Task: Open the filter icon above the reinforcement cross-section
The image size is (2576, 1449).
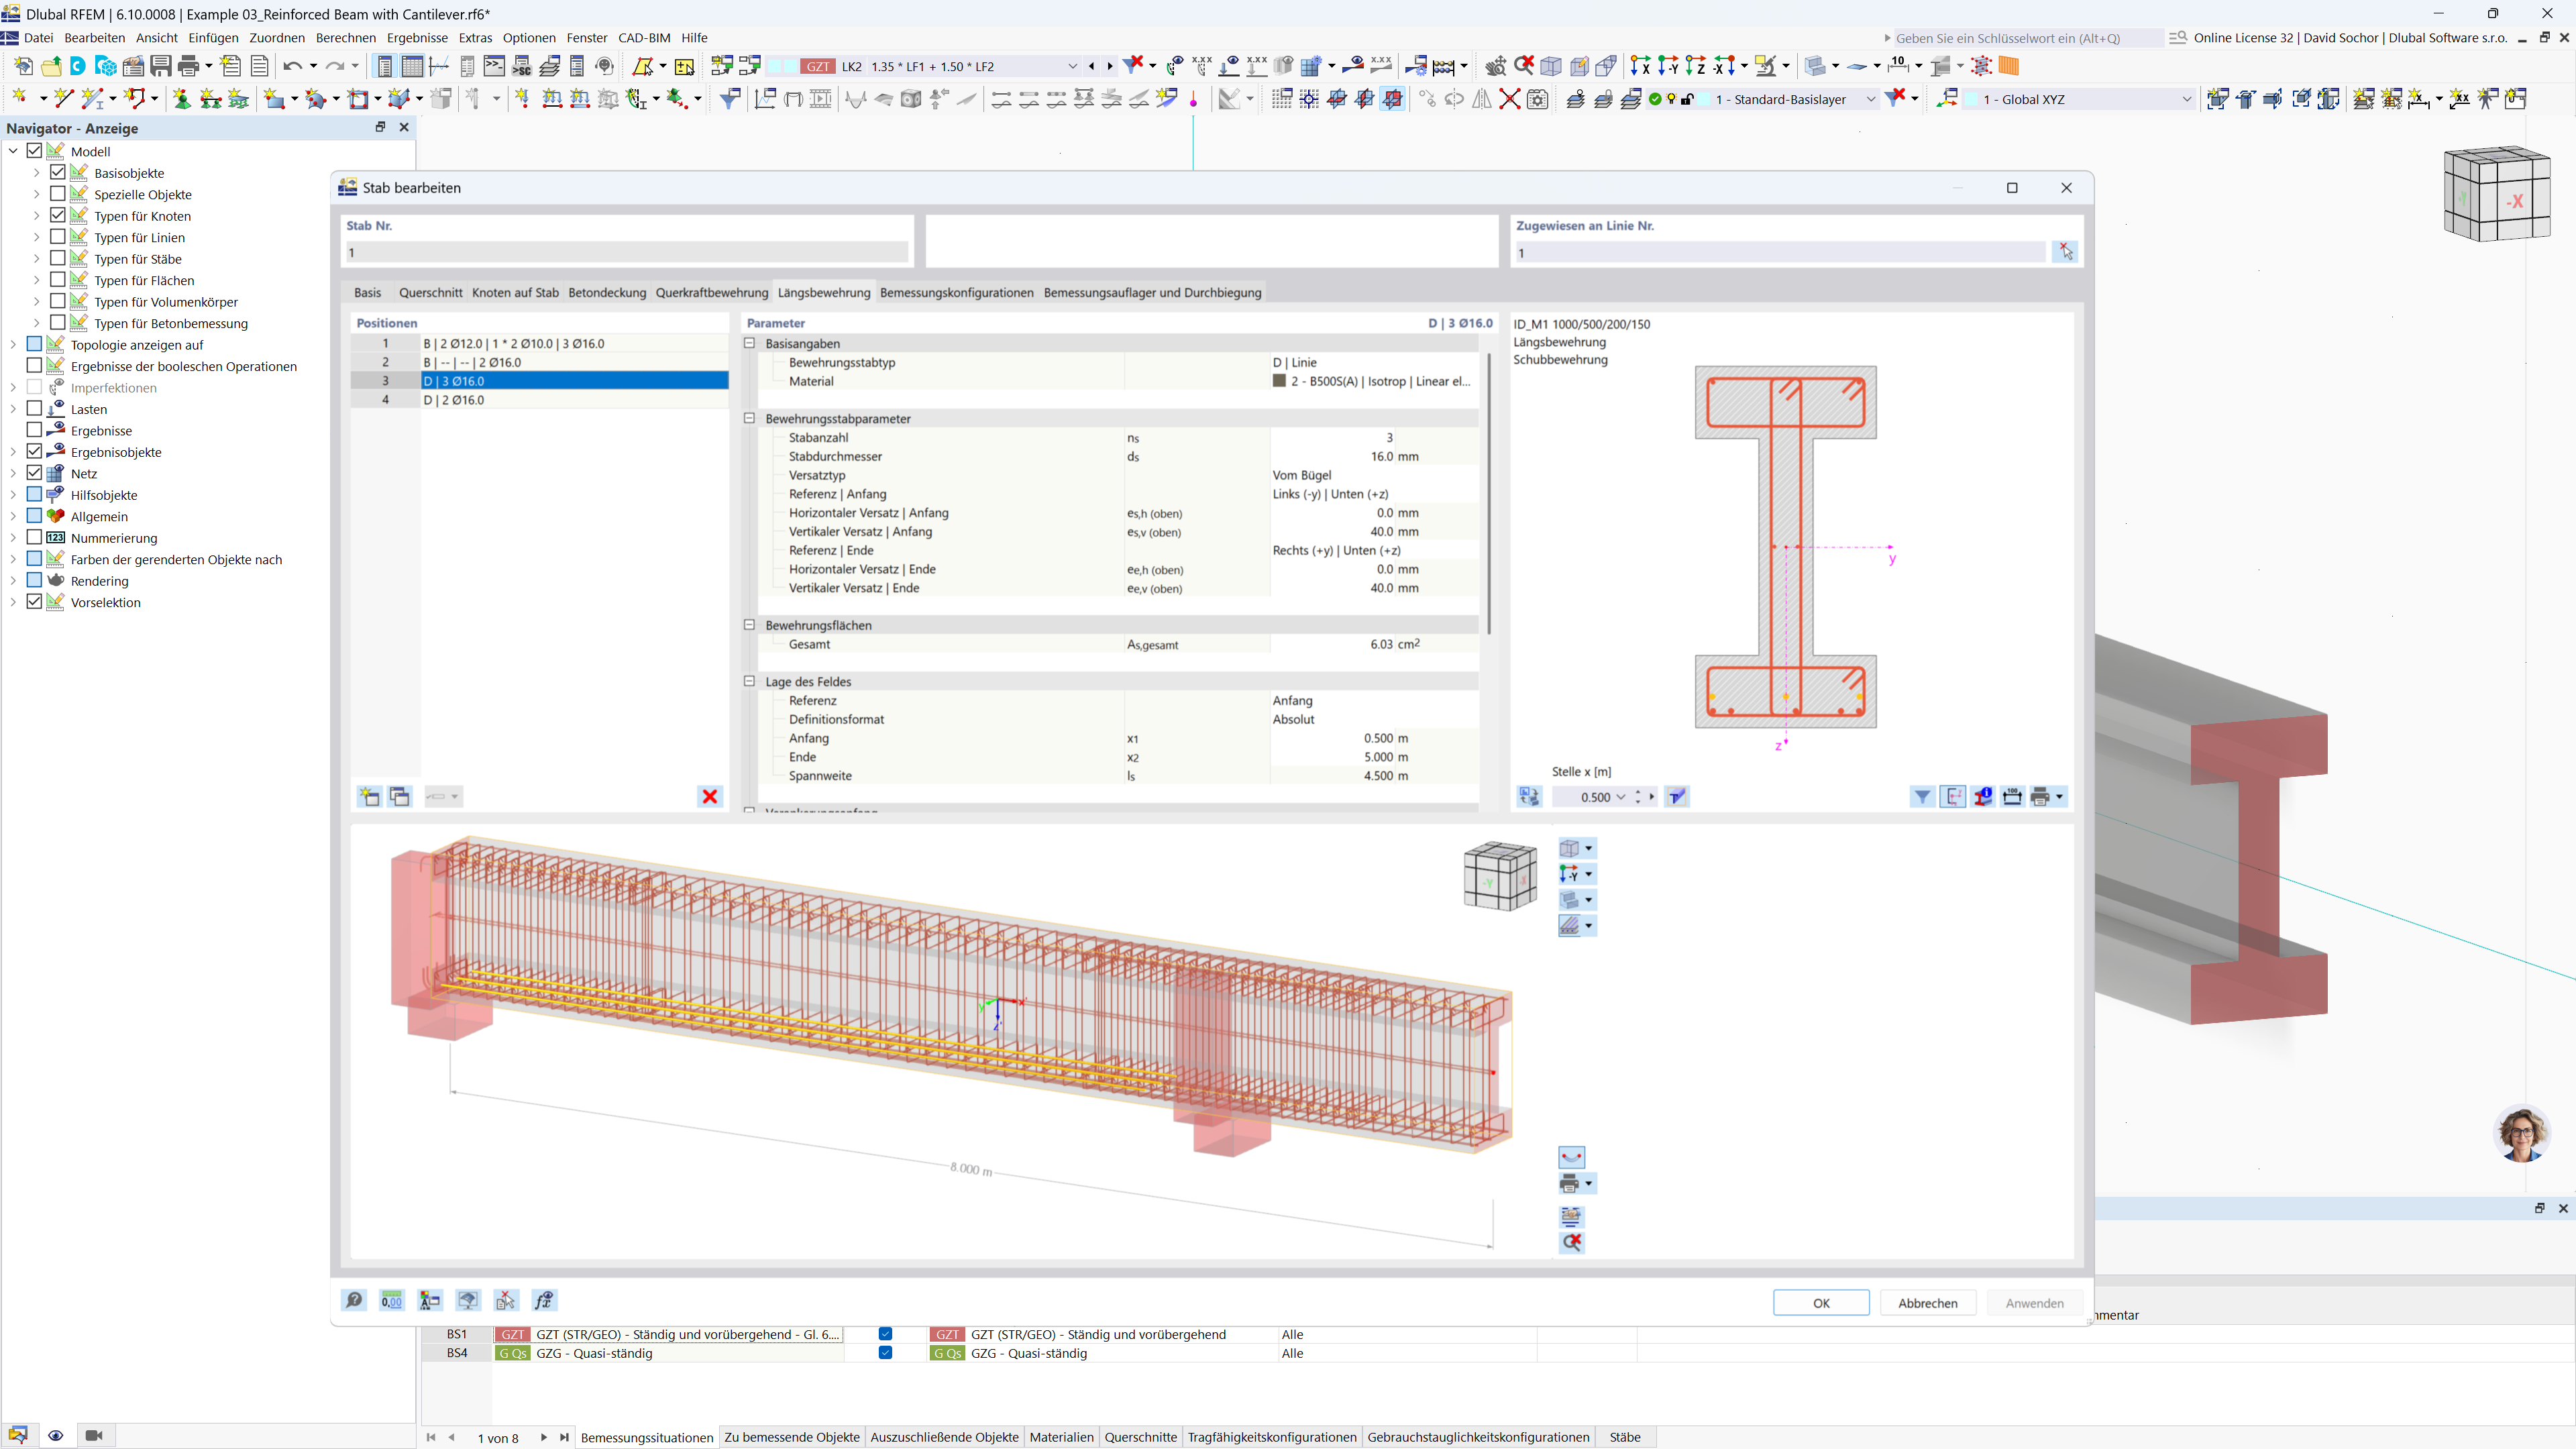Action: point(1923,797)
